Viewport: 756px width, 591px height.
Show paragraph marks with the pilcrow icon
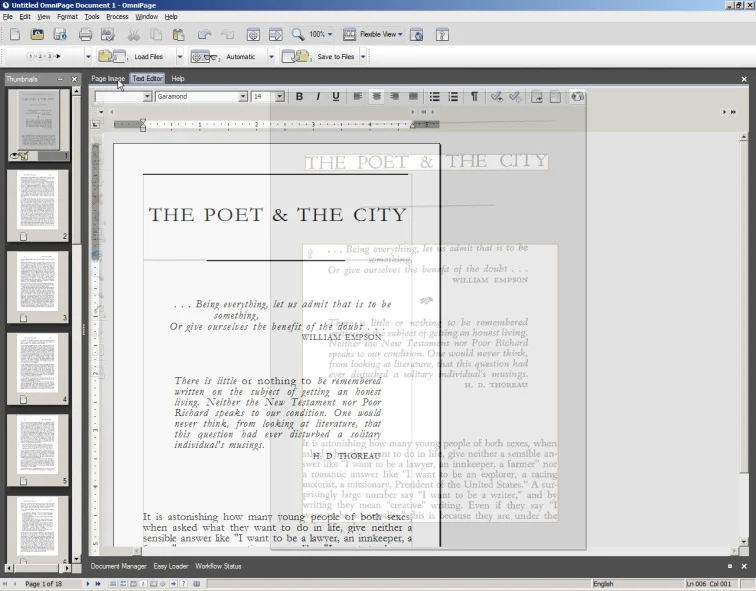474,97
